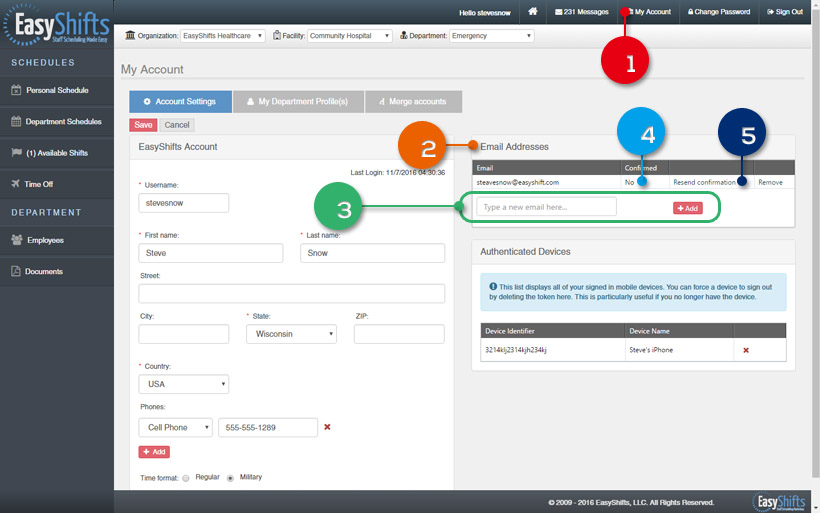The image size is (820, 513).
Task: Open Employees in sidebar
Action: point(57,240)
